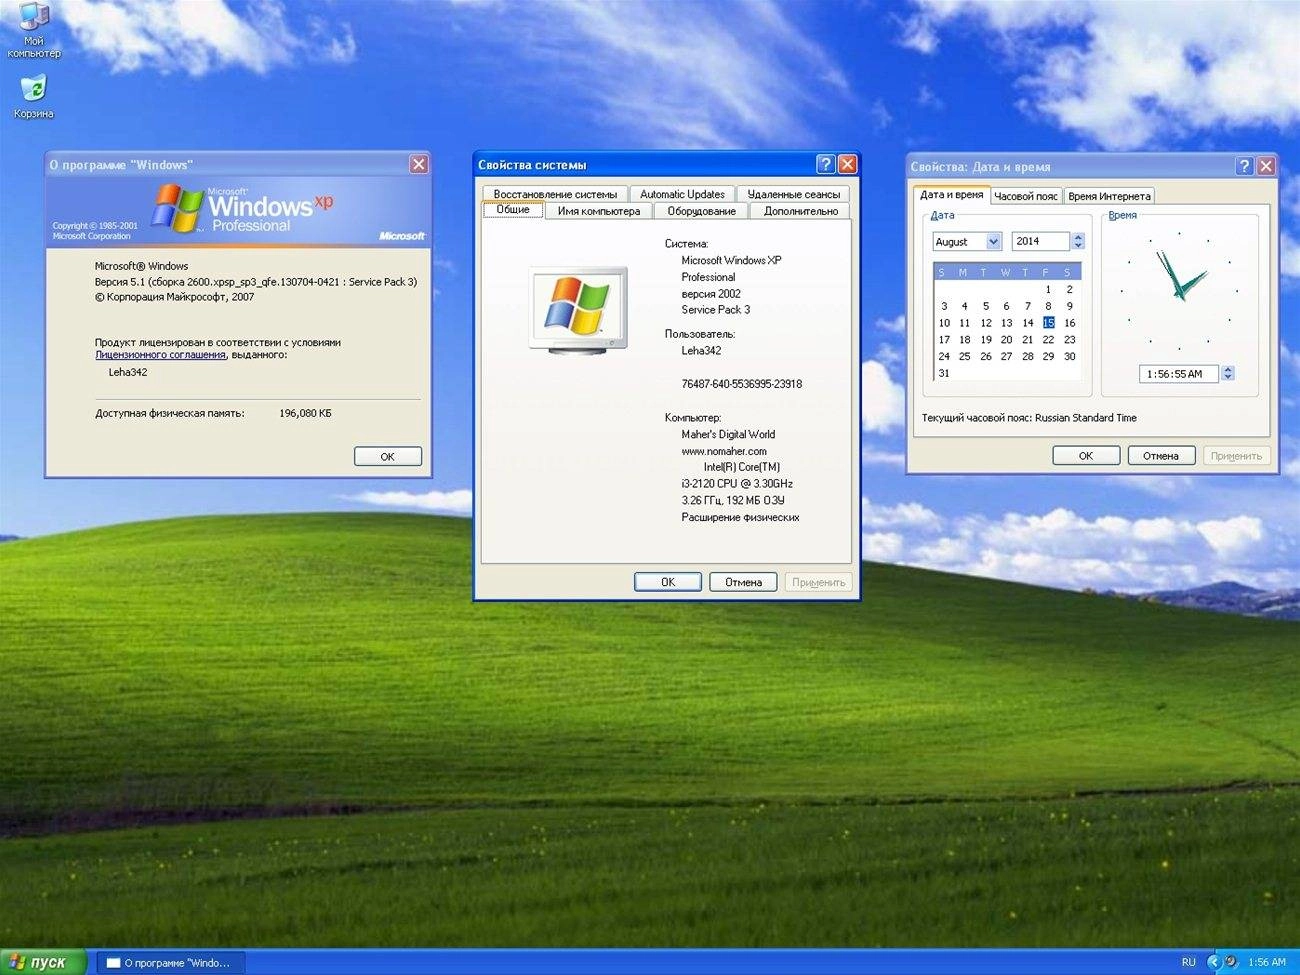Increase the year 2014 with the up arrow
Screen dimensions: 1300x975
(x=1078, y=237)
